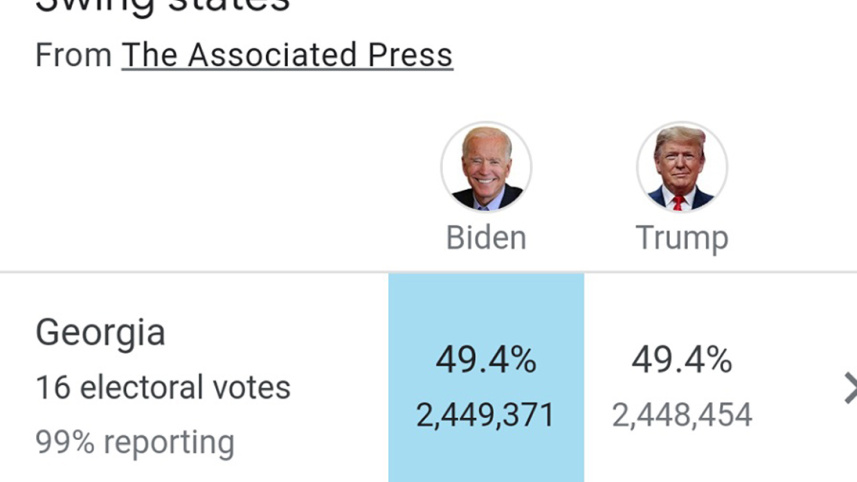Viewport: 857px width, 482px height.
Task: Click the partially visible Swing states heading
Action: point(162,6)
